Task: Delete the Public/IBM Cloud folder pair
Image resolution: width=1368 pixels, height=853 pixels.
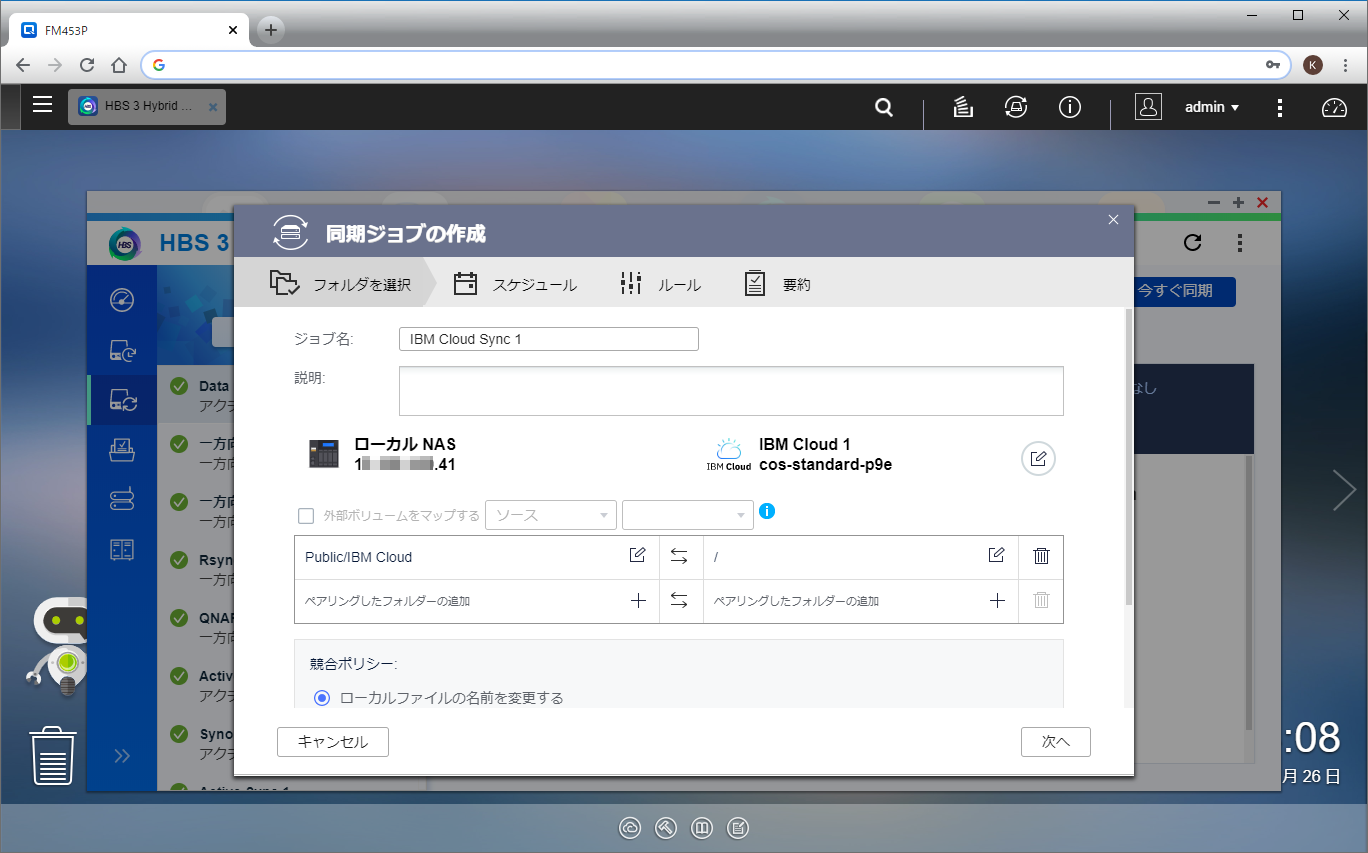Action: 1041,556
